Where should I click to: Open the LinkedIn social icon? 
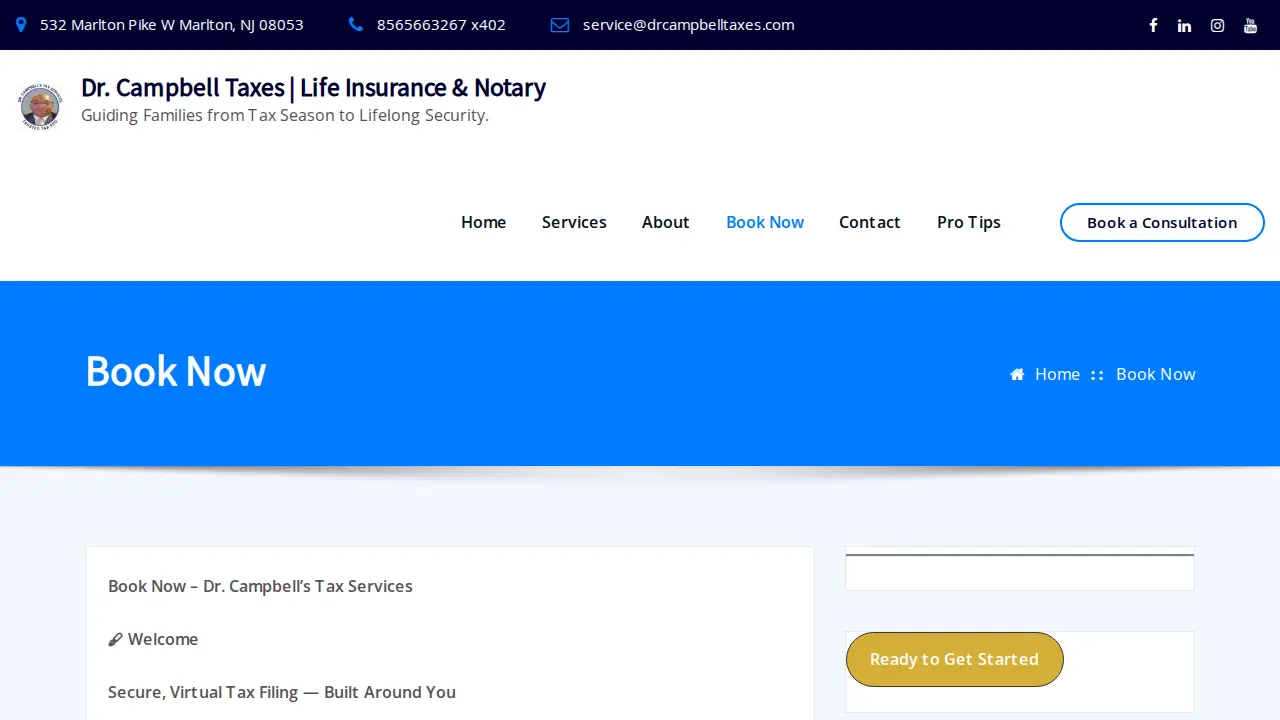point(1184,25)
